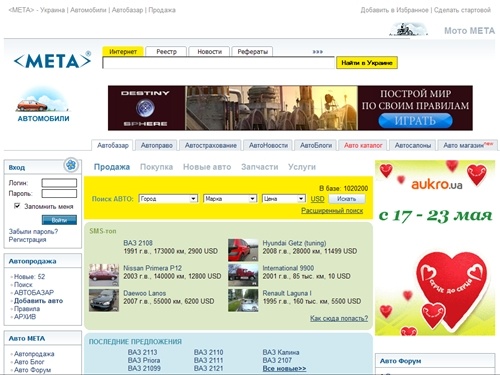Open the Nissan Primera P12 thumbnail

[104, 275]
